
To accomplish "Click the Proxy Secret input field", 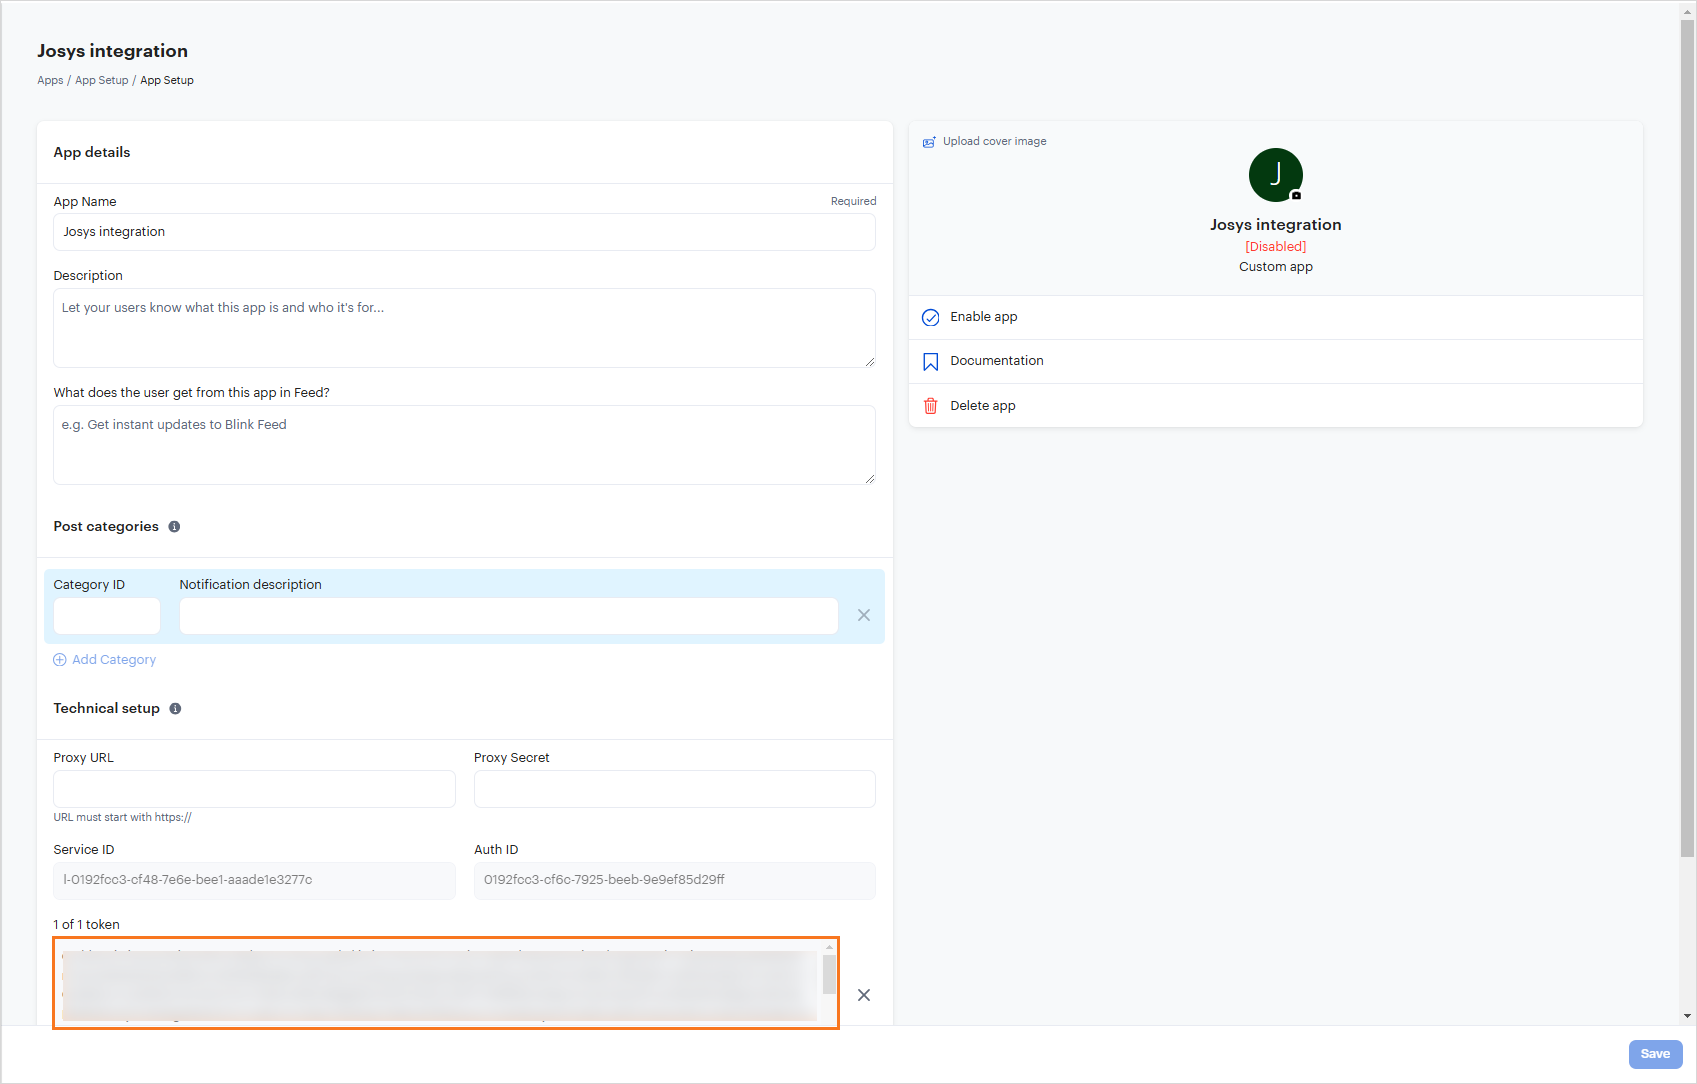I will click(x=675, y=789).
